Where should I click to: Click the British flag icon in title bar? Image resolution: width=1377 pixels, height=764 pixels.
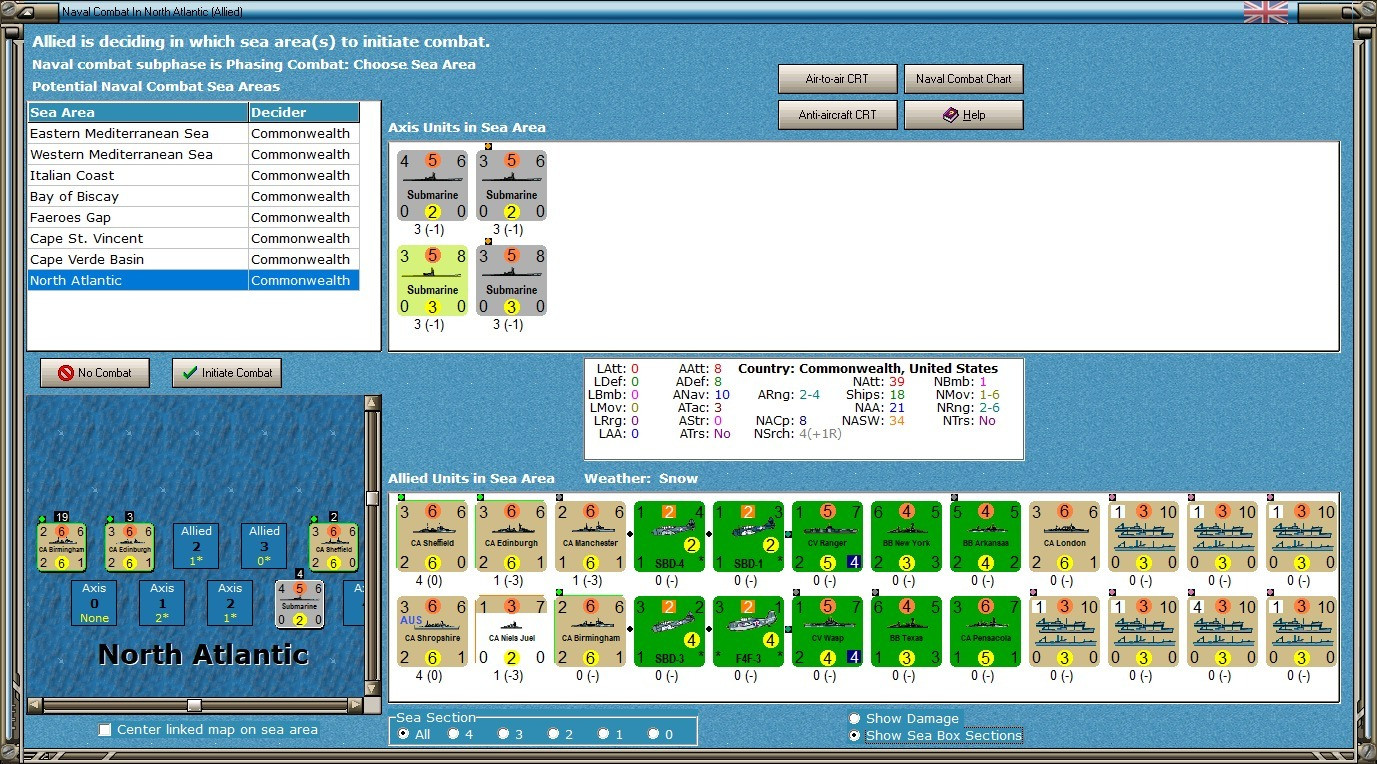pos(1265,12)
